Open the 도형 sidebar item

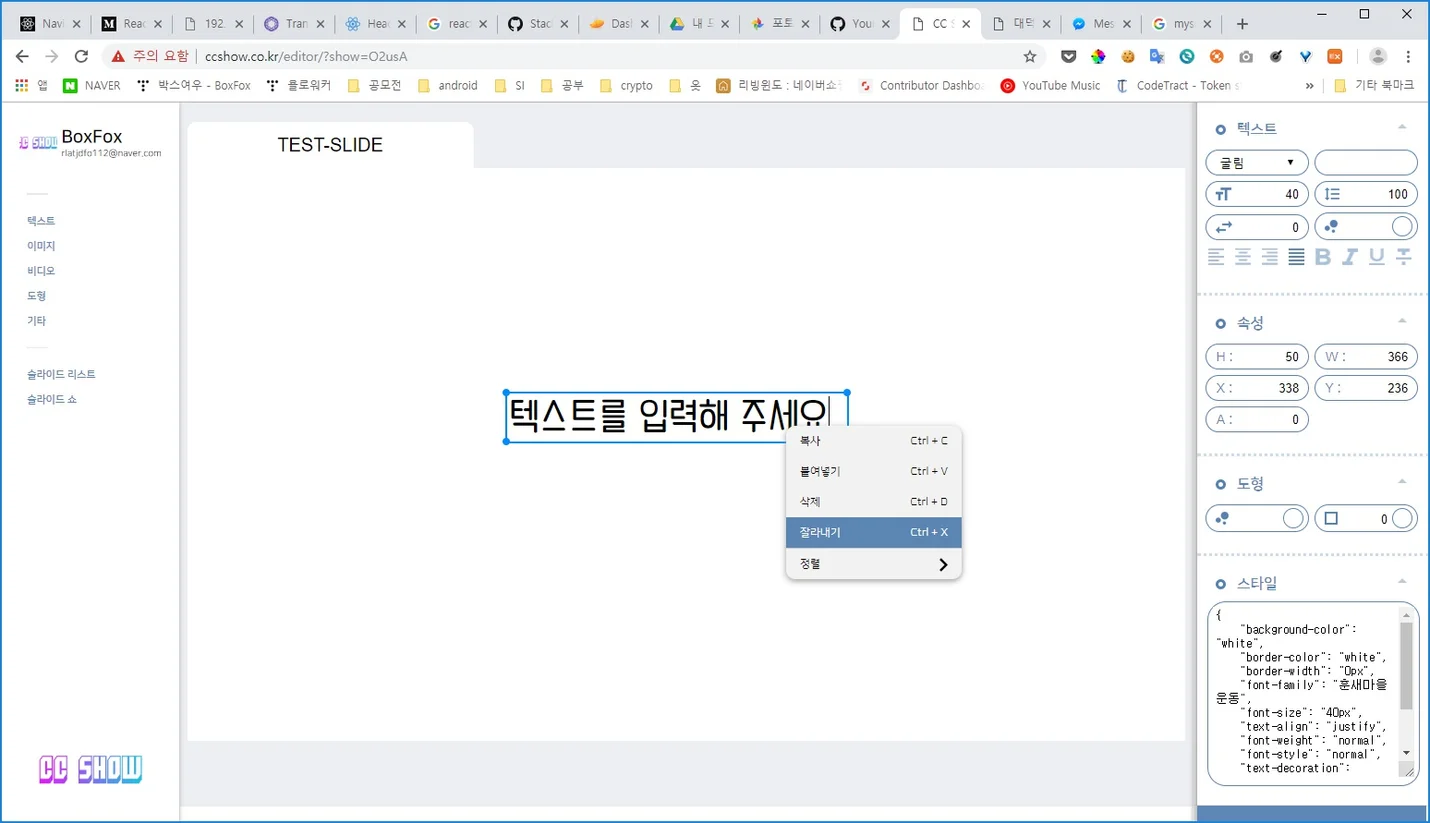(37, 296)
